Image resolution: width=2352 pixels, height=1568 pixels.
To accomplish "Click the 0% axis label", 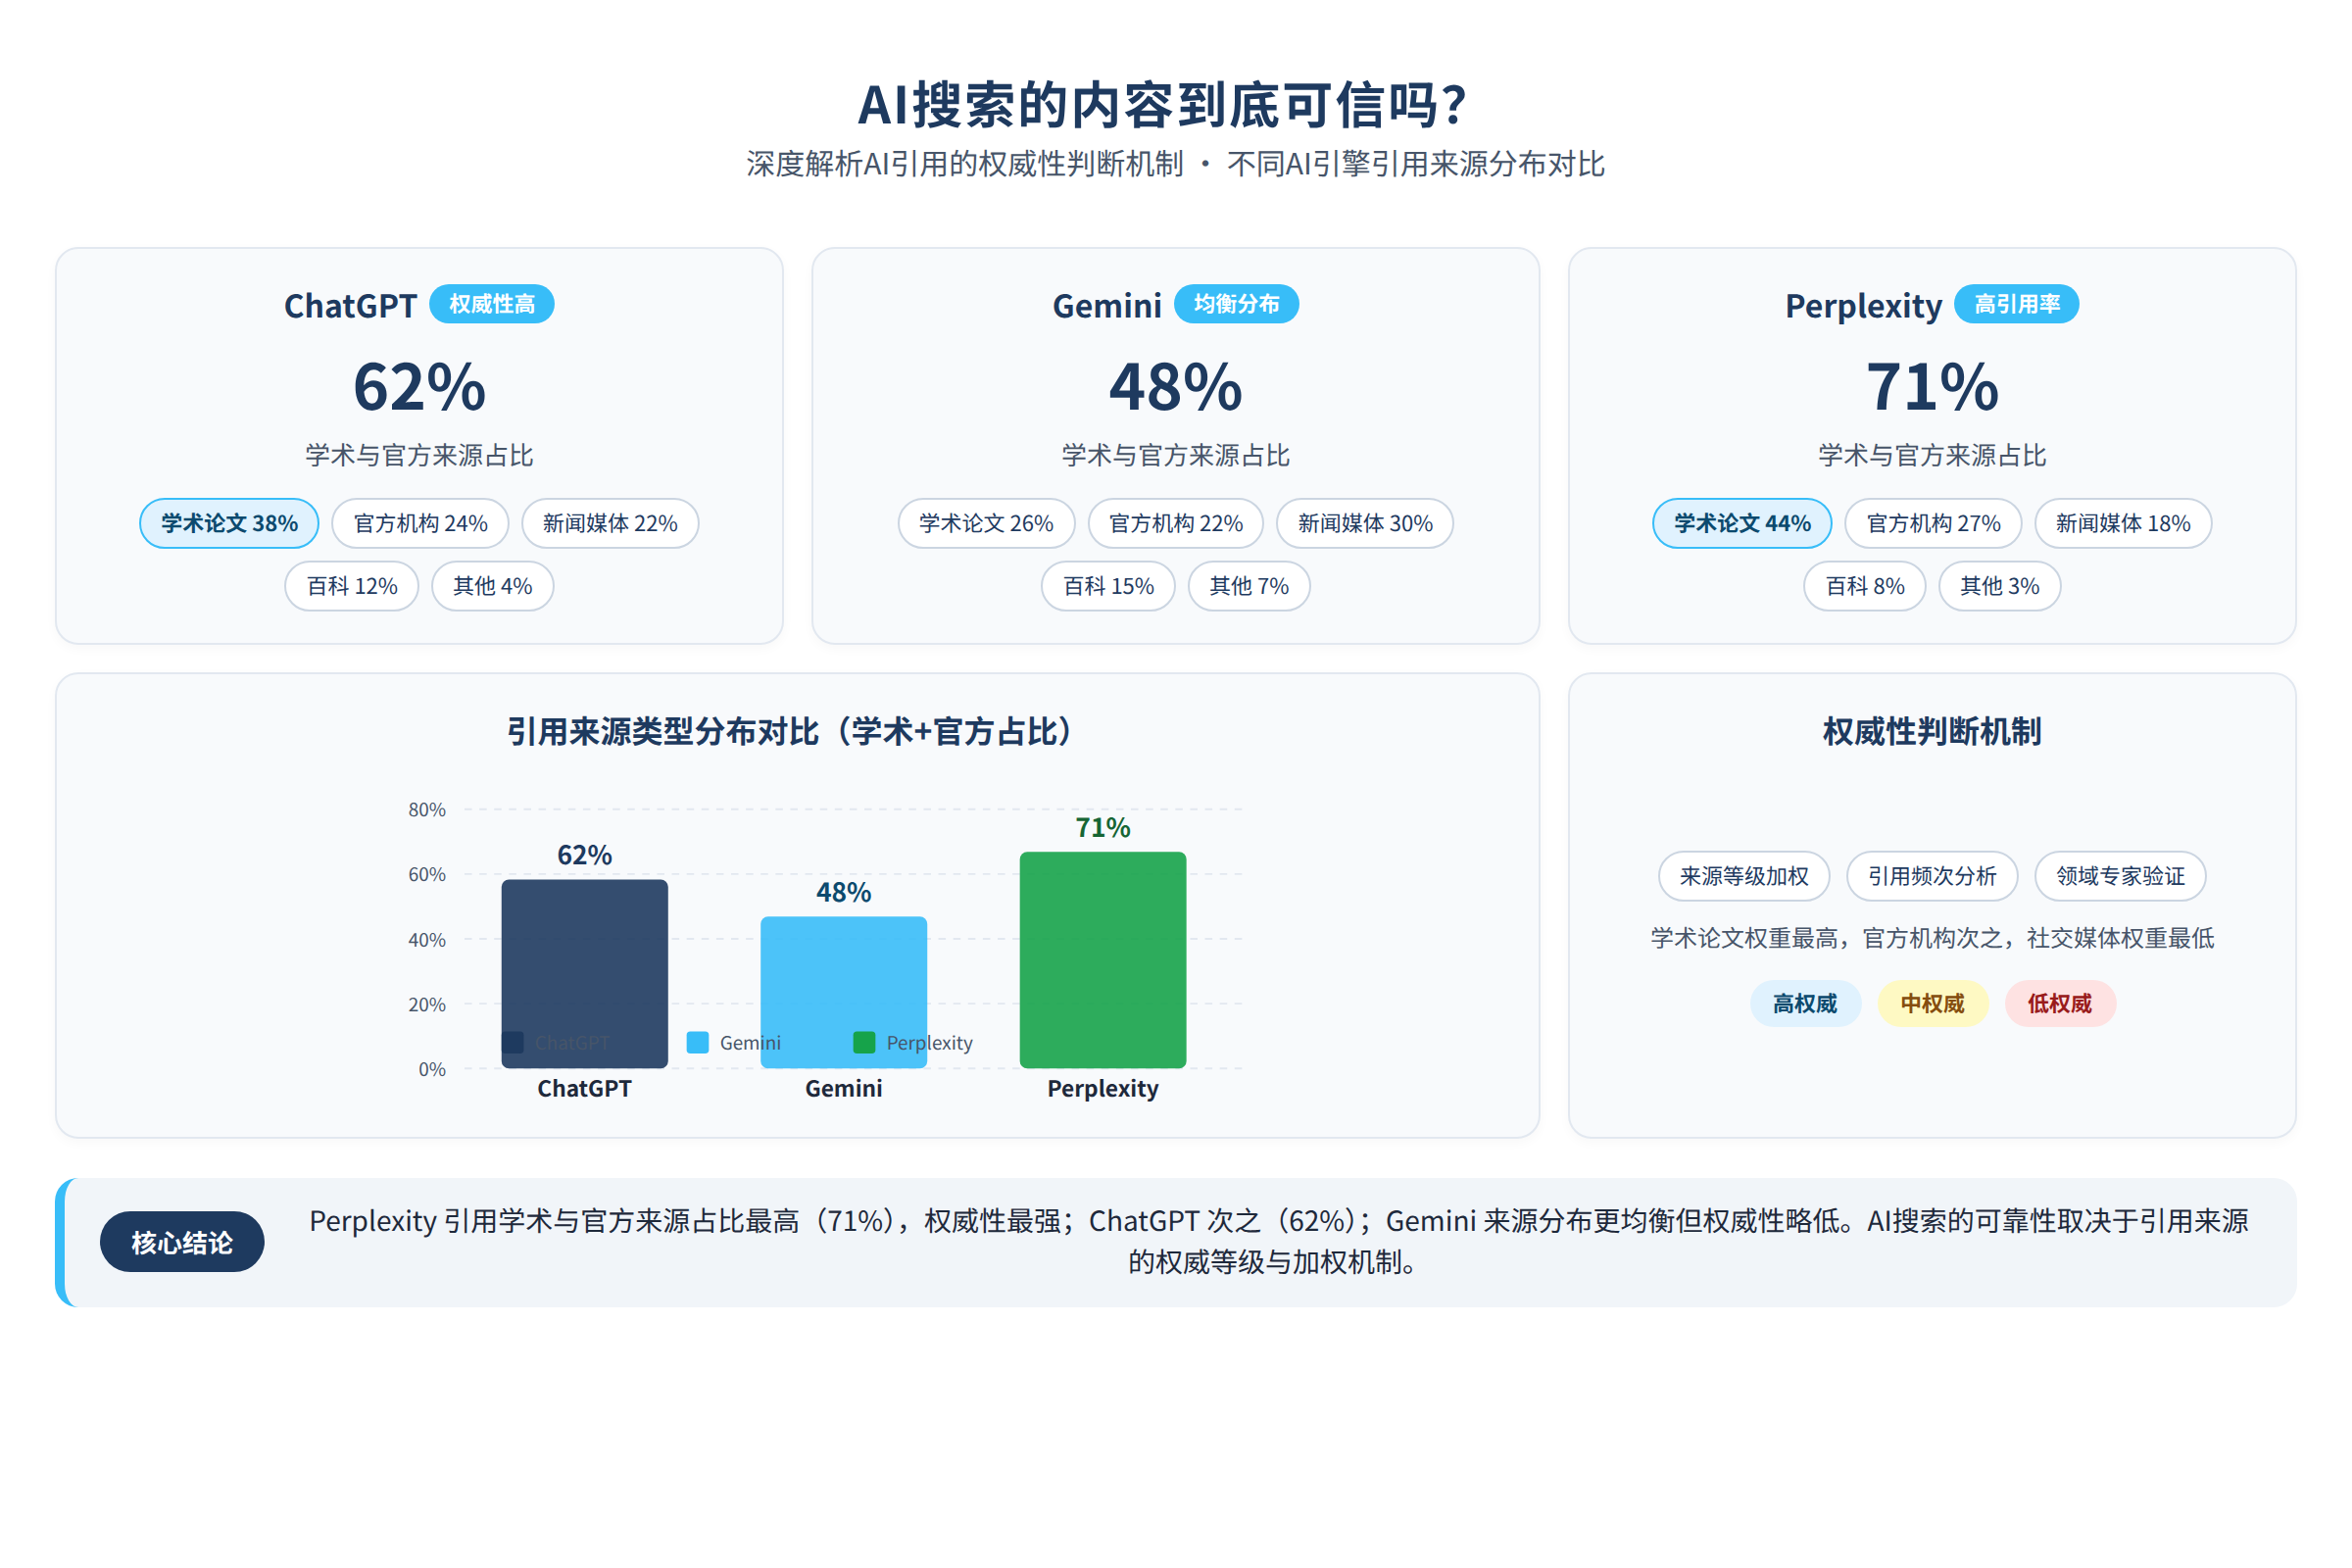I will [432, 1069].
